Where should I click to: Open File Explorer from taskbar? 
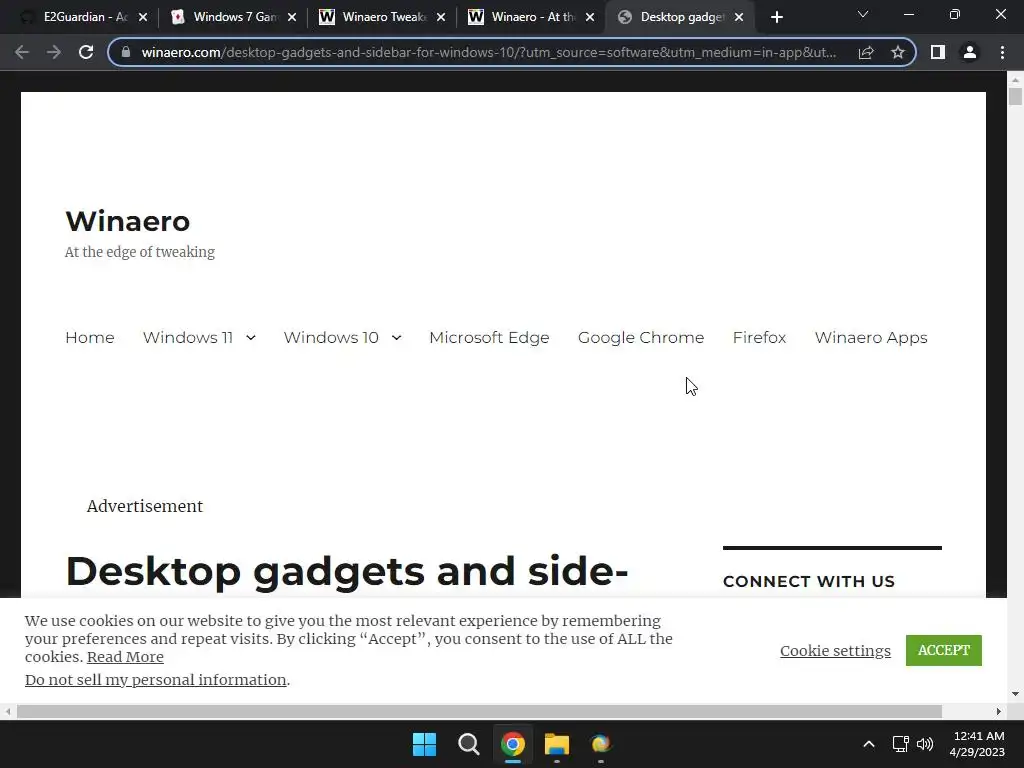(557, 744)
